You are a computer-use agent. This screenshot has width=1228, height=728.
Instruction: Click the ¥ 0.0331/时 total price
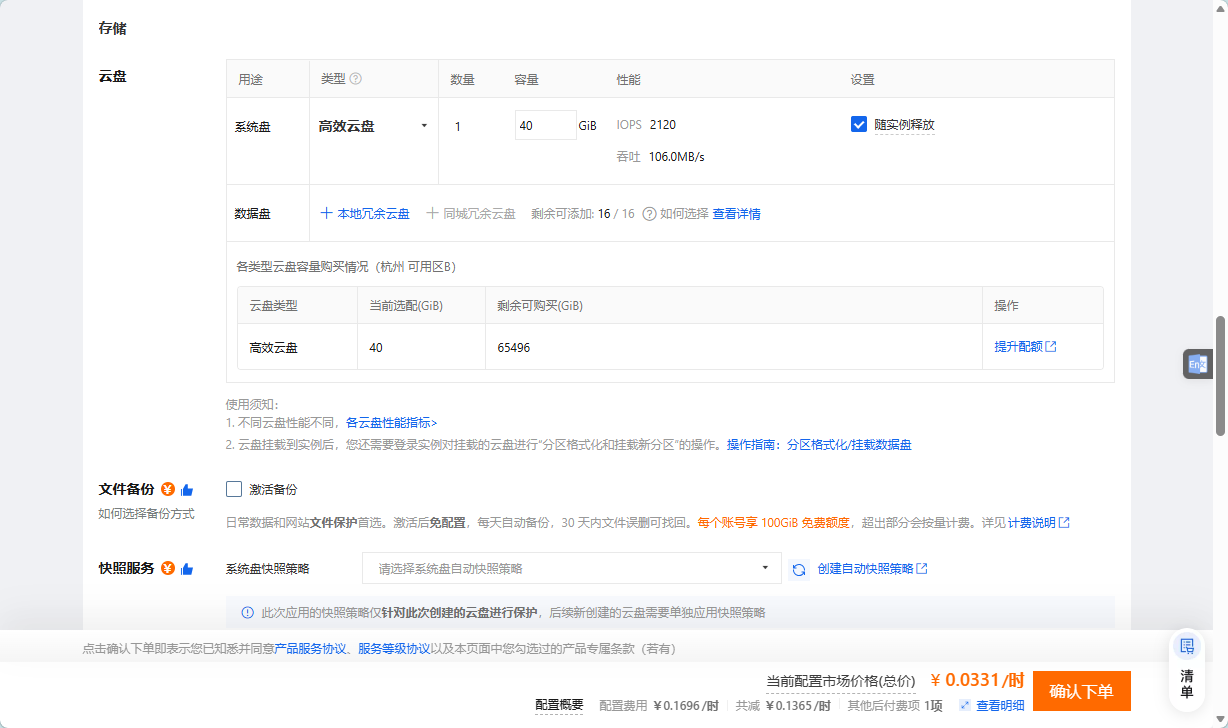(x=977, y=680)
